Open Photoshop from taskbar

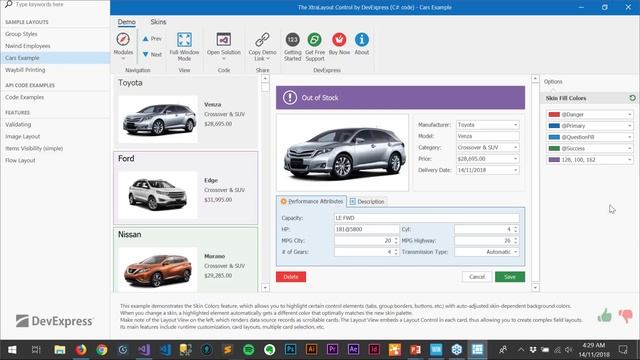(290, 350)
